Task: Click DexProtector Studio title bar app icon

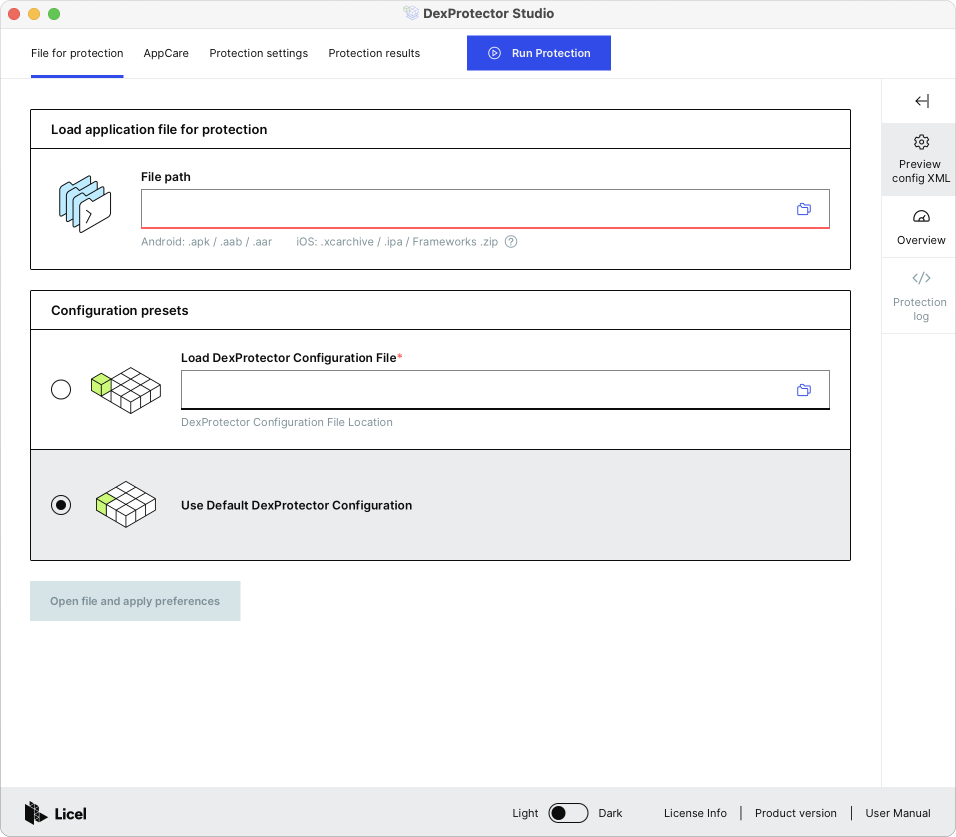Action: tap(411, 13)
